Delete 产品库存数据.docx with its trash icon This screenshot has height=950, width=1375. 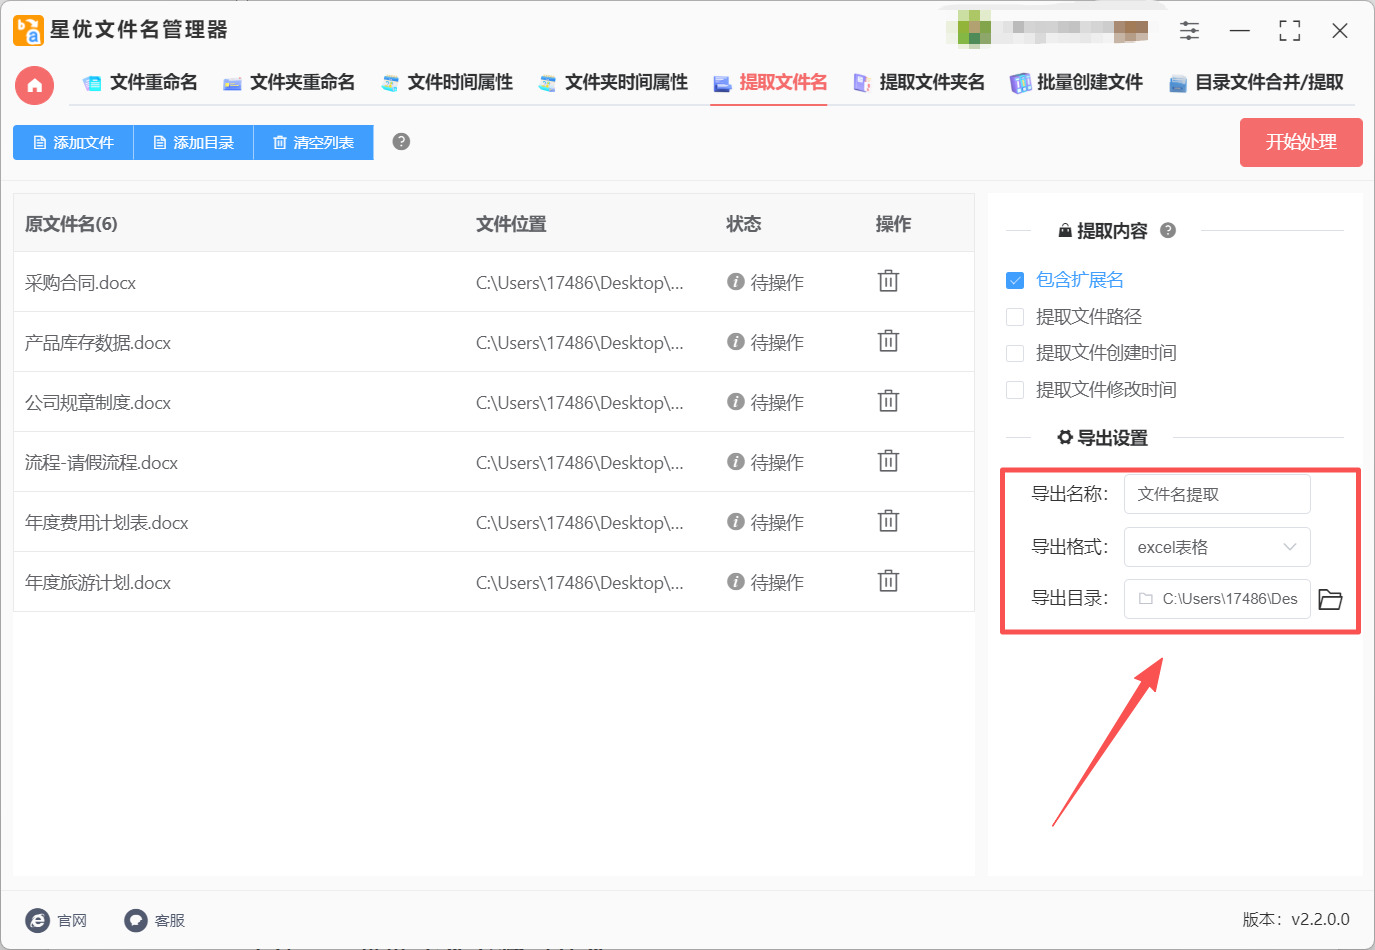[888, 341]
